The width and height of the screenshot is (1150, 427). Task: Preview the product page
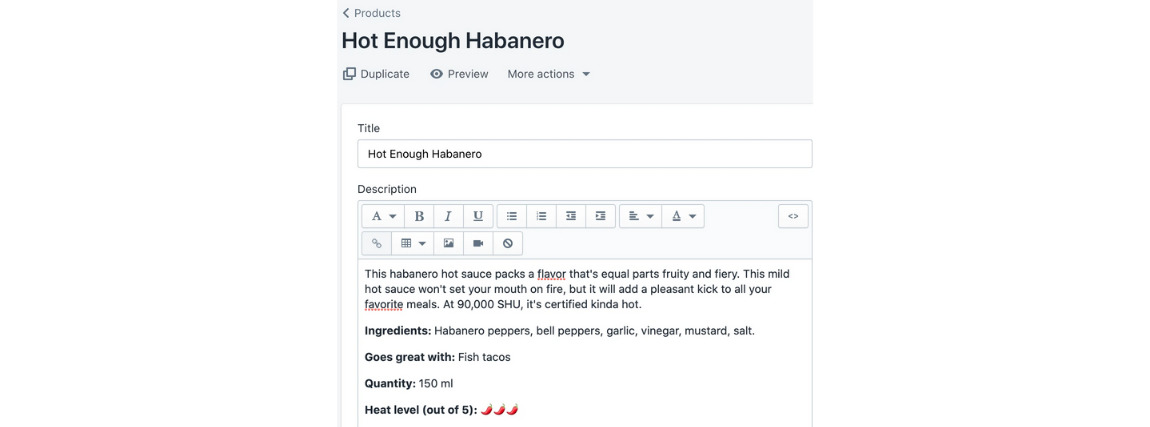coord(459,74)
